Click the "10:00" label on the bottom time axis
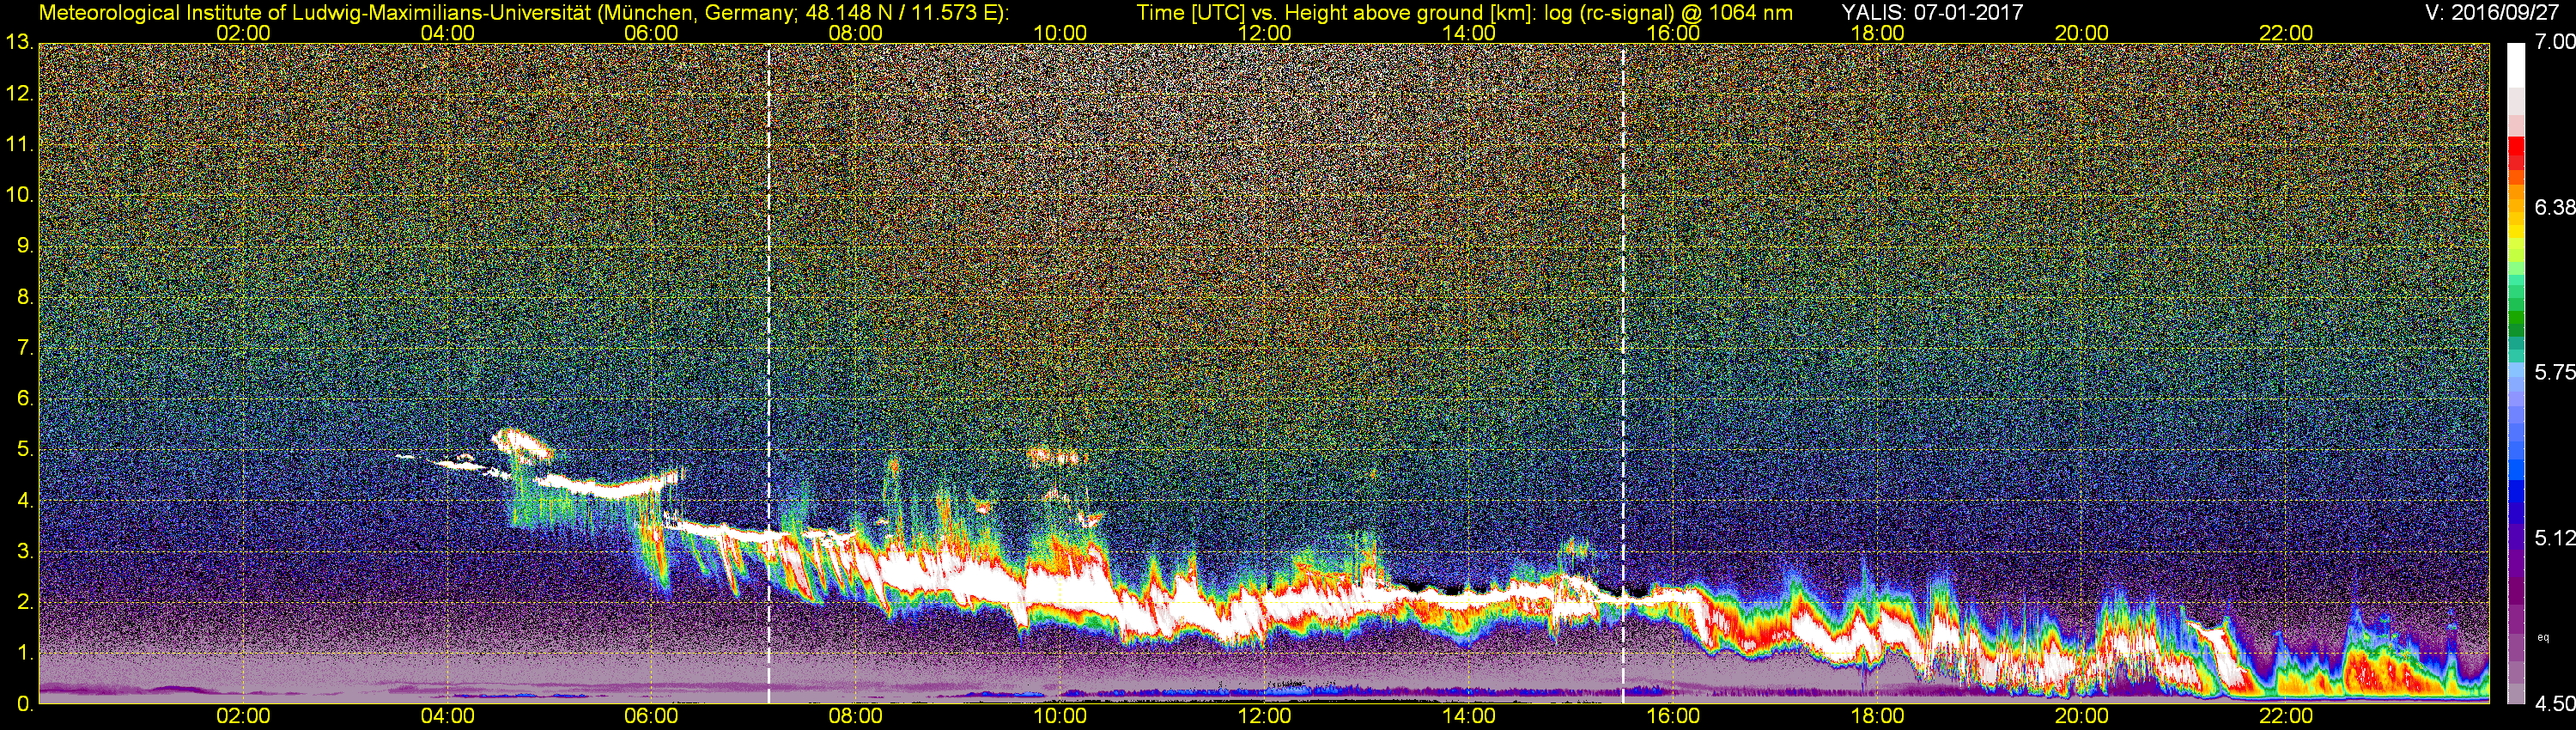Image resolution: width=2576 pixels, height=730 pixels. pyautogui.click(x=1060, y=716)
